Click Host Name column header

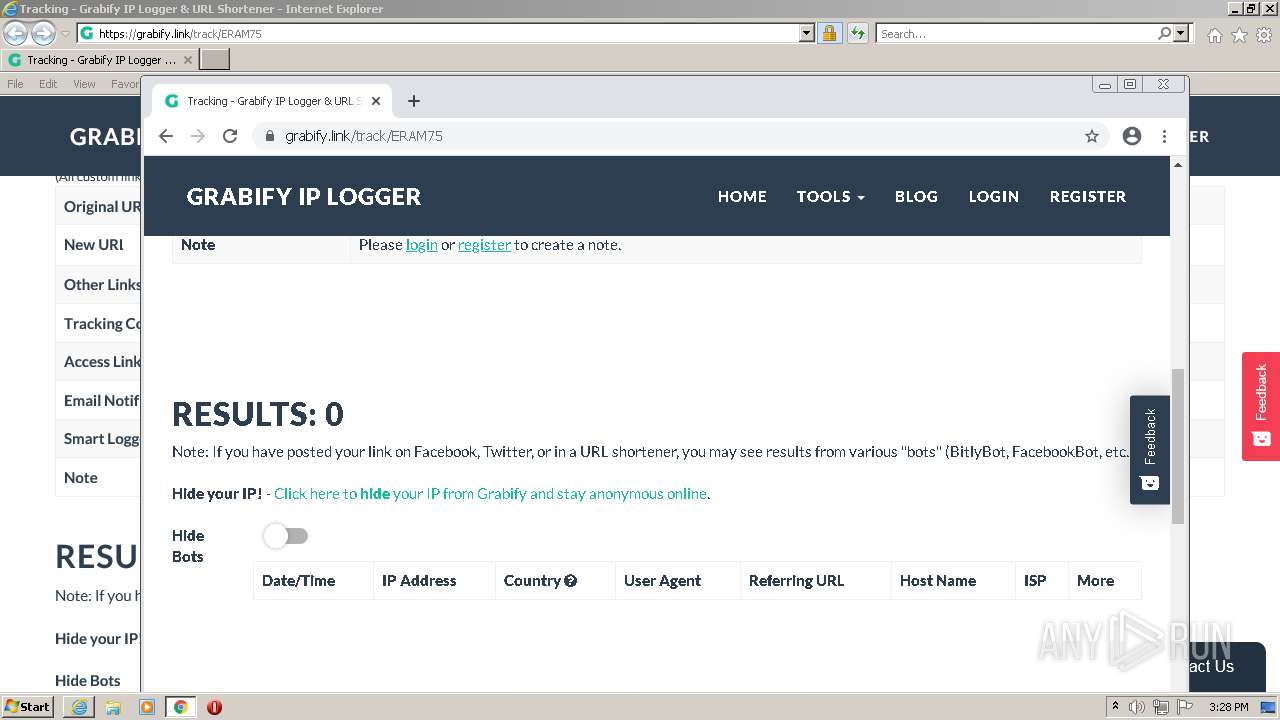point(953,581)
